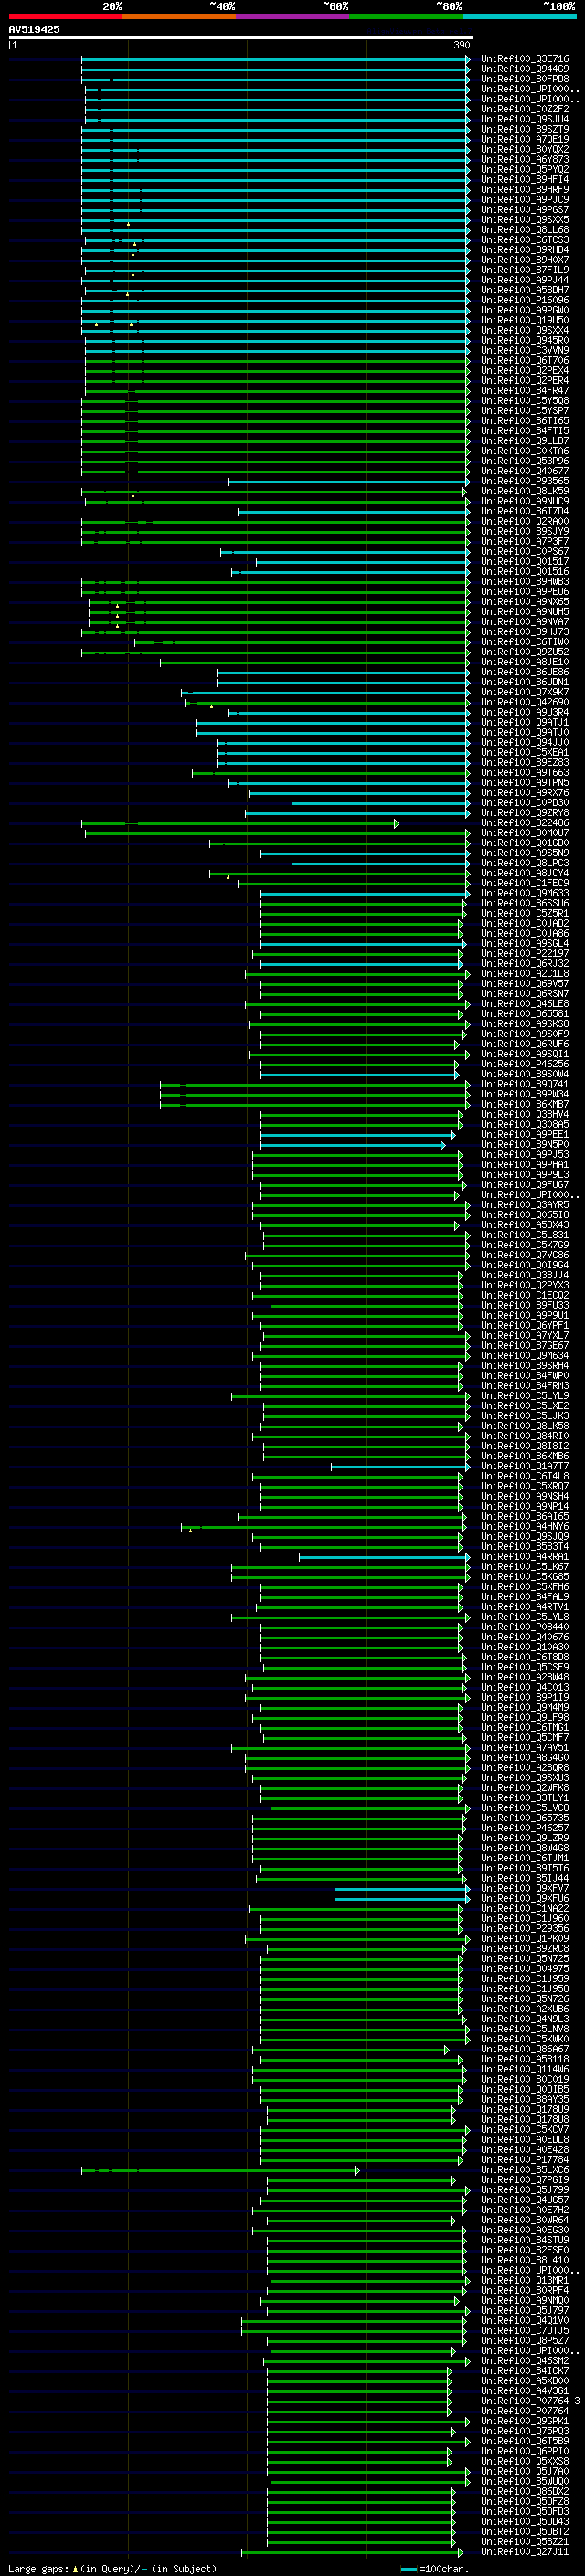Click the UniRef100_C5XEA1 label
The width and height of the screenshot is (585, 2576).
coord(524,752)
